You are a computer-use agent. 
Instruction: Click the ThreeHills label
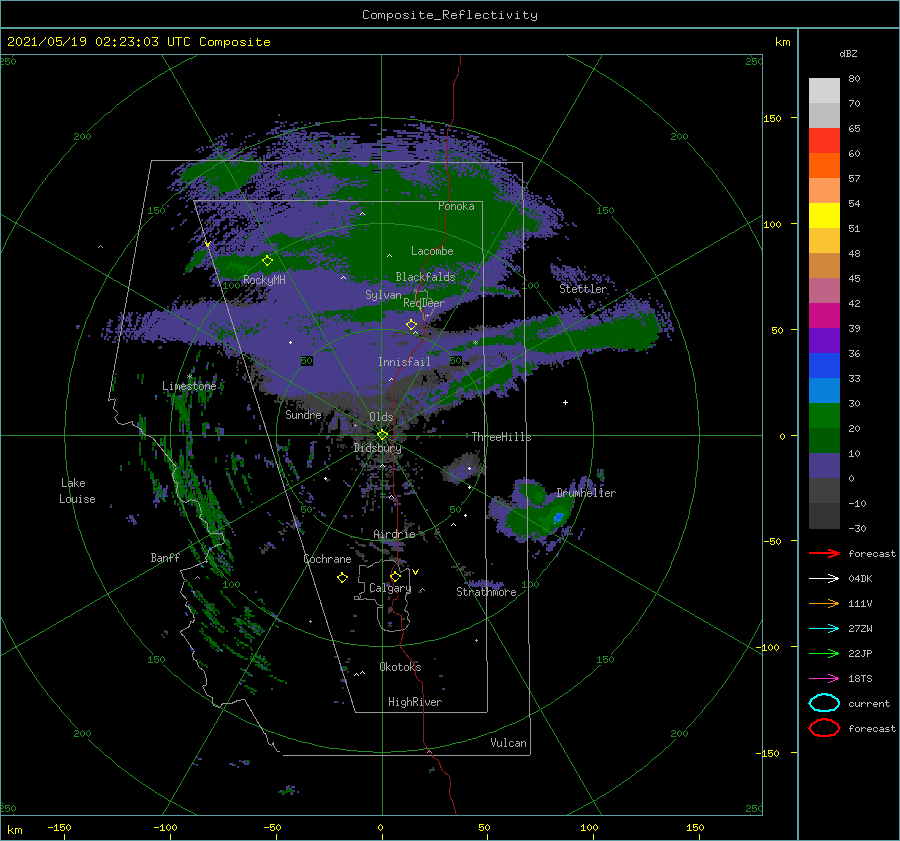pyautogui.click(x=501, y=437)
